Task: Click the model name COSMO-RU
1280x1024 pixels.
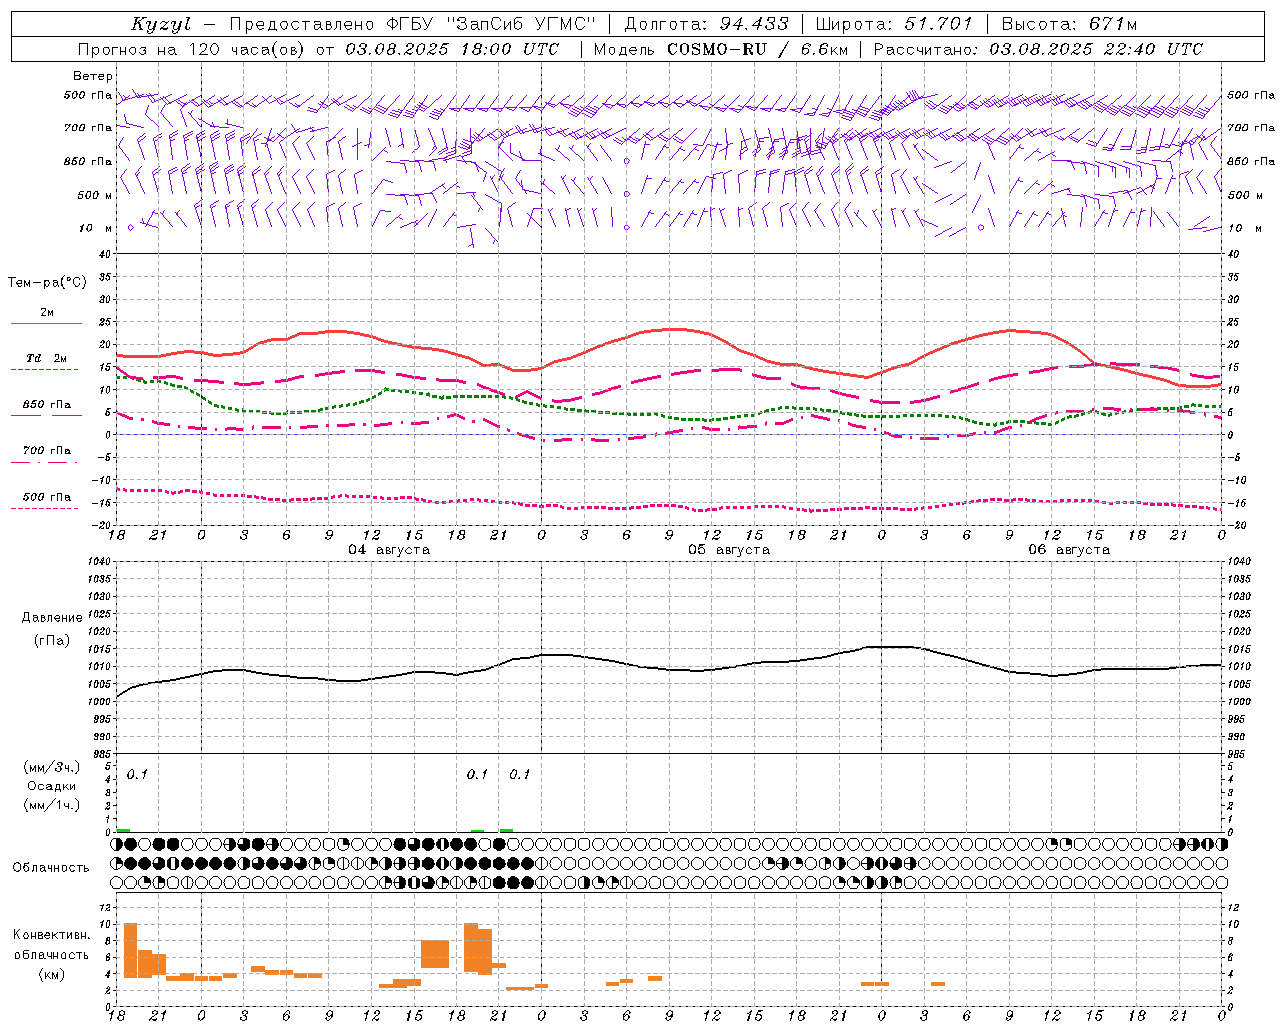Action: [x=717, y=49]
